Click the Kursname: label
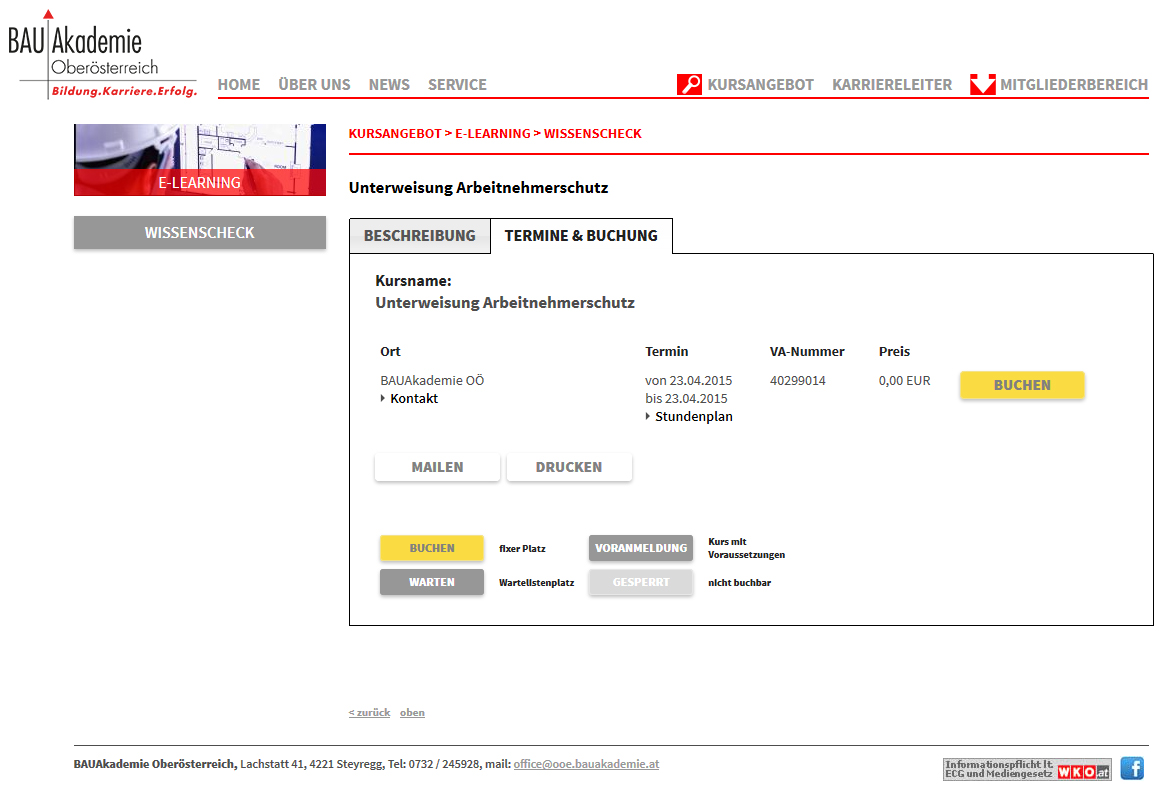The width and height of the screenshot is (1168, 801). click(413, 281)
